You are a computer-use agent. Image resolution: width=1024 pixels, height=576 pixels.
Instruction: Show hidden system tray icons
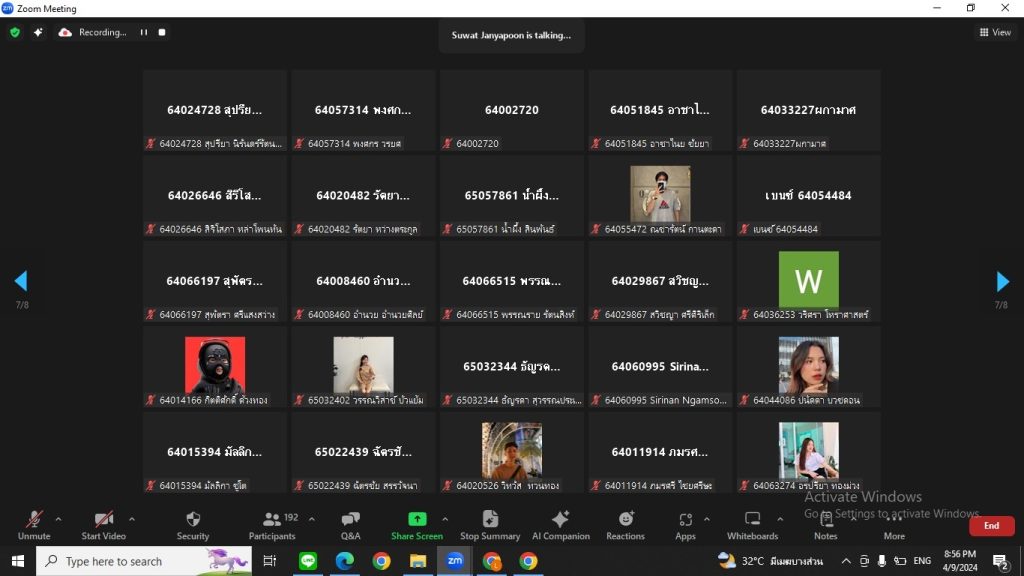(x=846, y=561)
